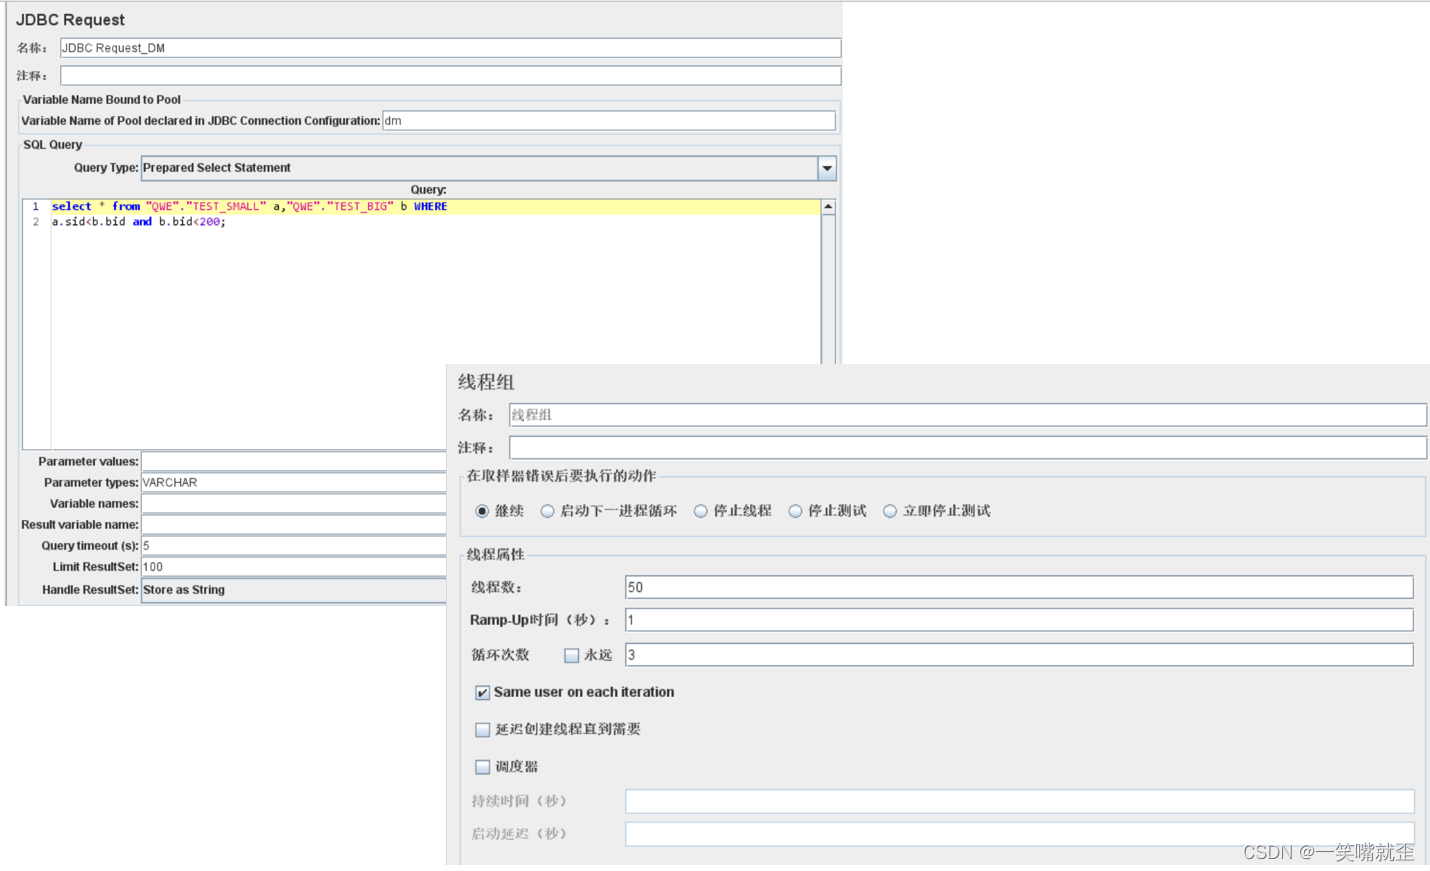Select the 启动下一进程循环 radio button

(547, 511)
